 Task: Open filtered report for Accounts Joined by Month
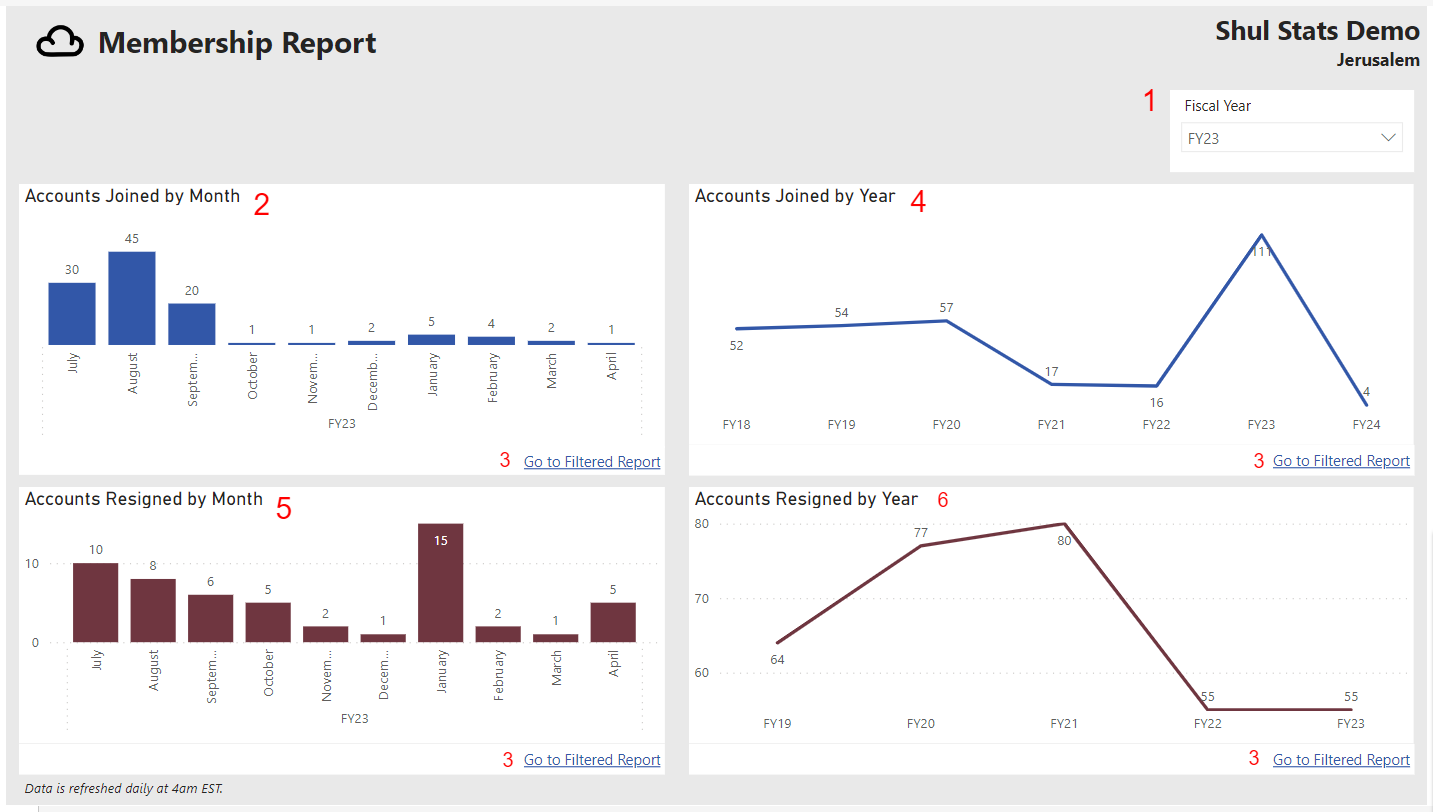click(591, 461)
